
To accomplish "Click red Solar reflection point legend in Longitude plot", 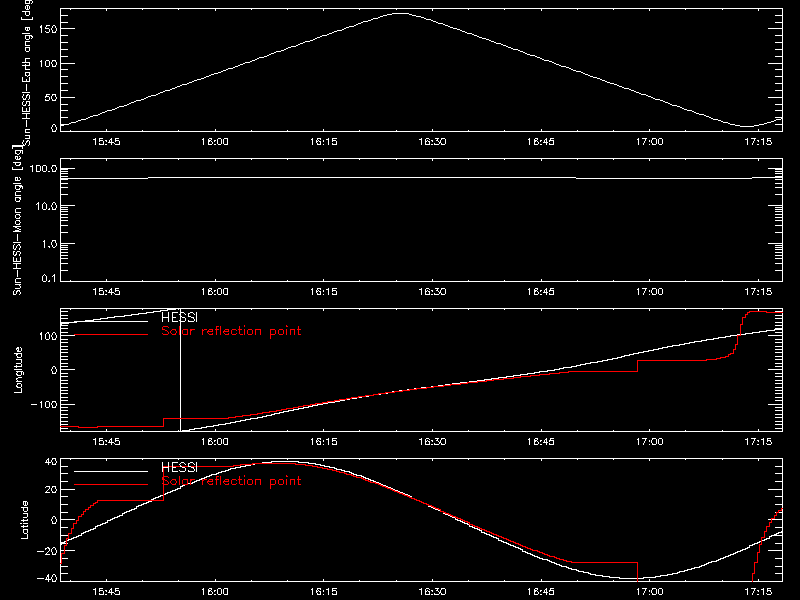I will pyautogui.click(x=231, y=331).
